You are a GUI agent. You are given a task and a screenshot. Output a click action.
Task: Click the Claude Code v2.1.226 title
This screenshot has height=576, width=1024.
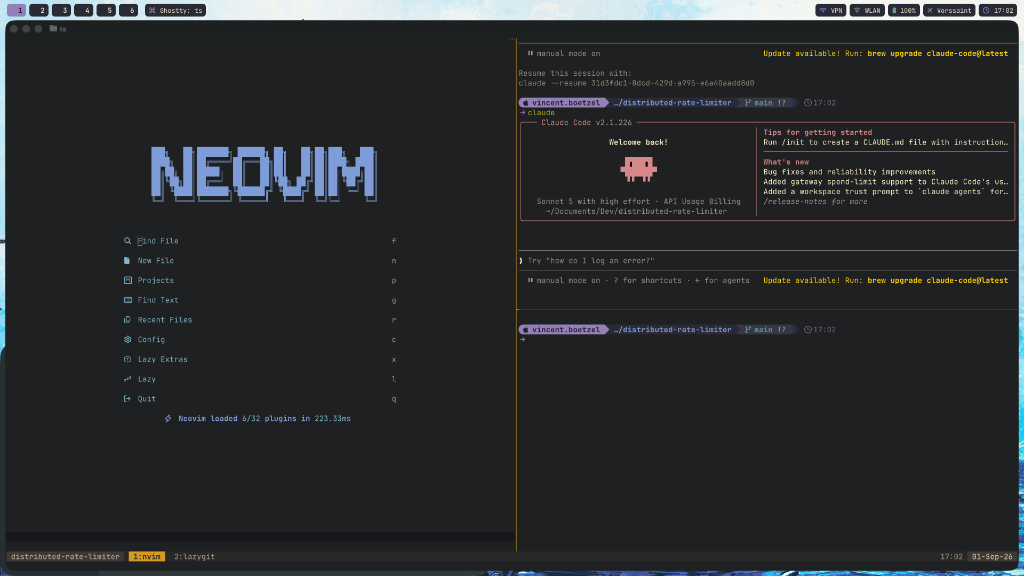pos(586,123)
